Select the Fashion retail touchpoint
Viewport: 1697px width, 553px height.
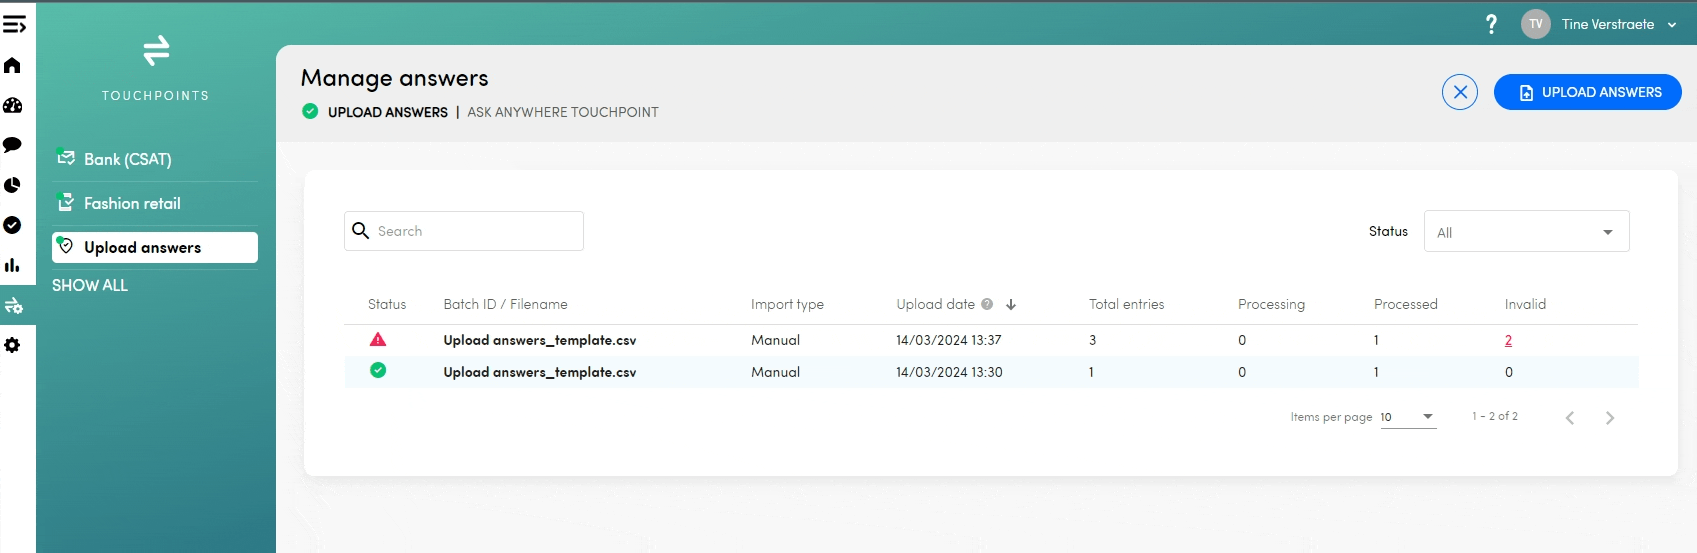[x=132, y=203]
